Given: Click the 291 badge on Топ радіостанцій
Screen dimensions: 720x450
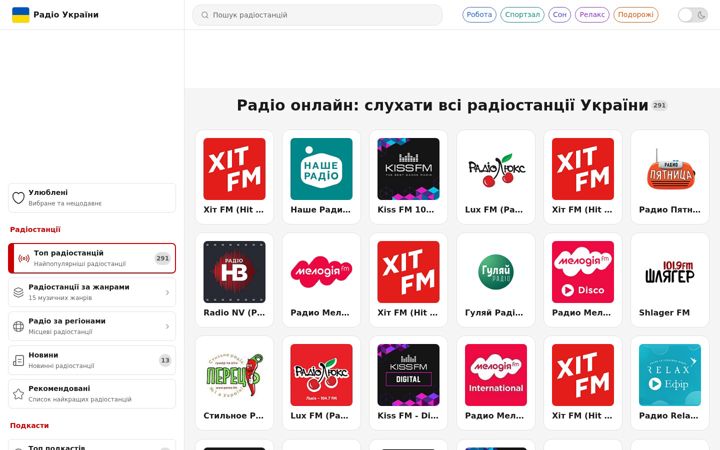Looking at the screenshot, I should (x=163, y=259).
